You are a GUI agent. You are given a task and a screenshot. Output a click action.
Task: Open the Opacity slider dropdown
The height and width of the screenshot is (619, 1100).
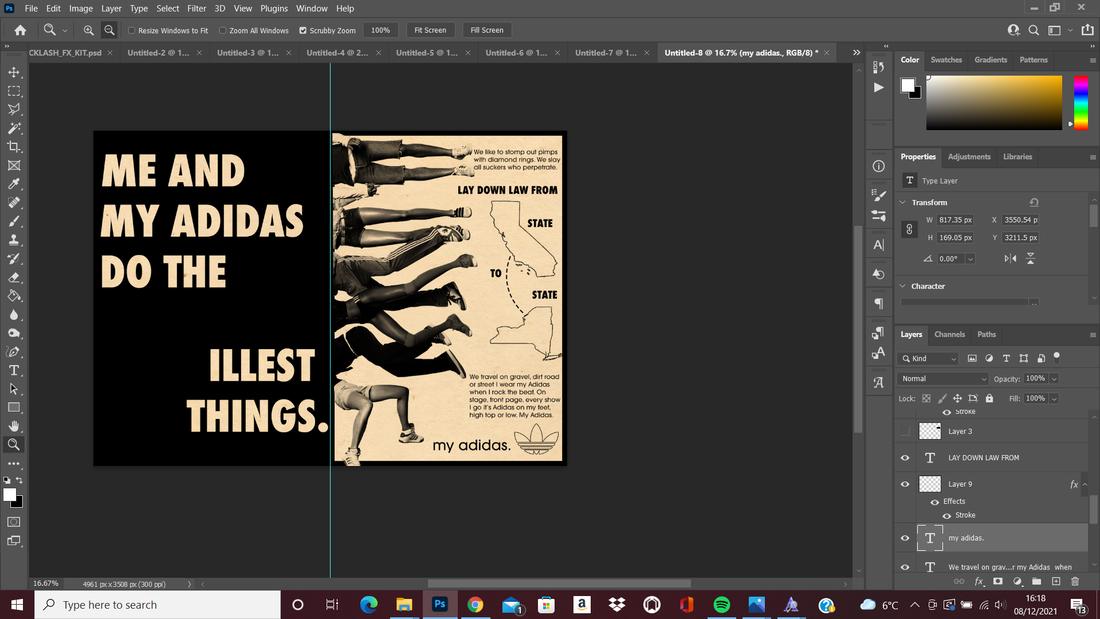point(1054,378)
